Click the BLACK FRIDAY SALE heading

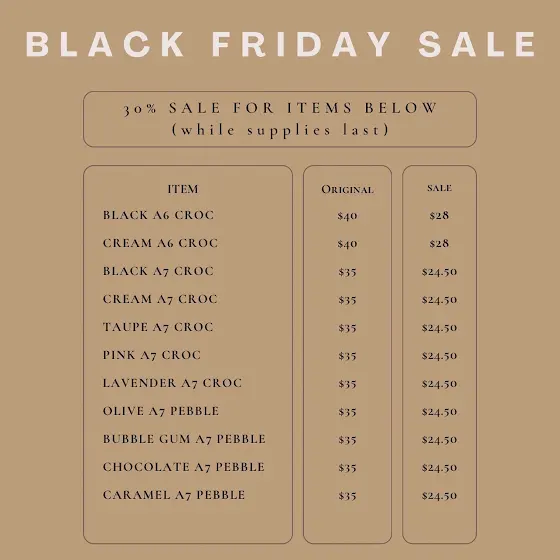[280, 44]
